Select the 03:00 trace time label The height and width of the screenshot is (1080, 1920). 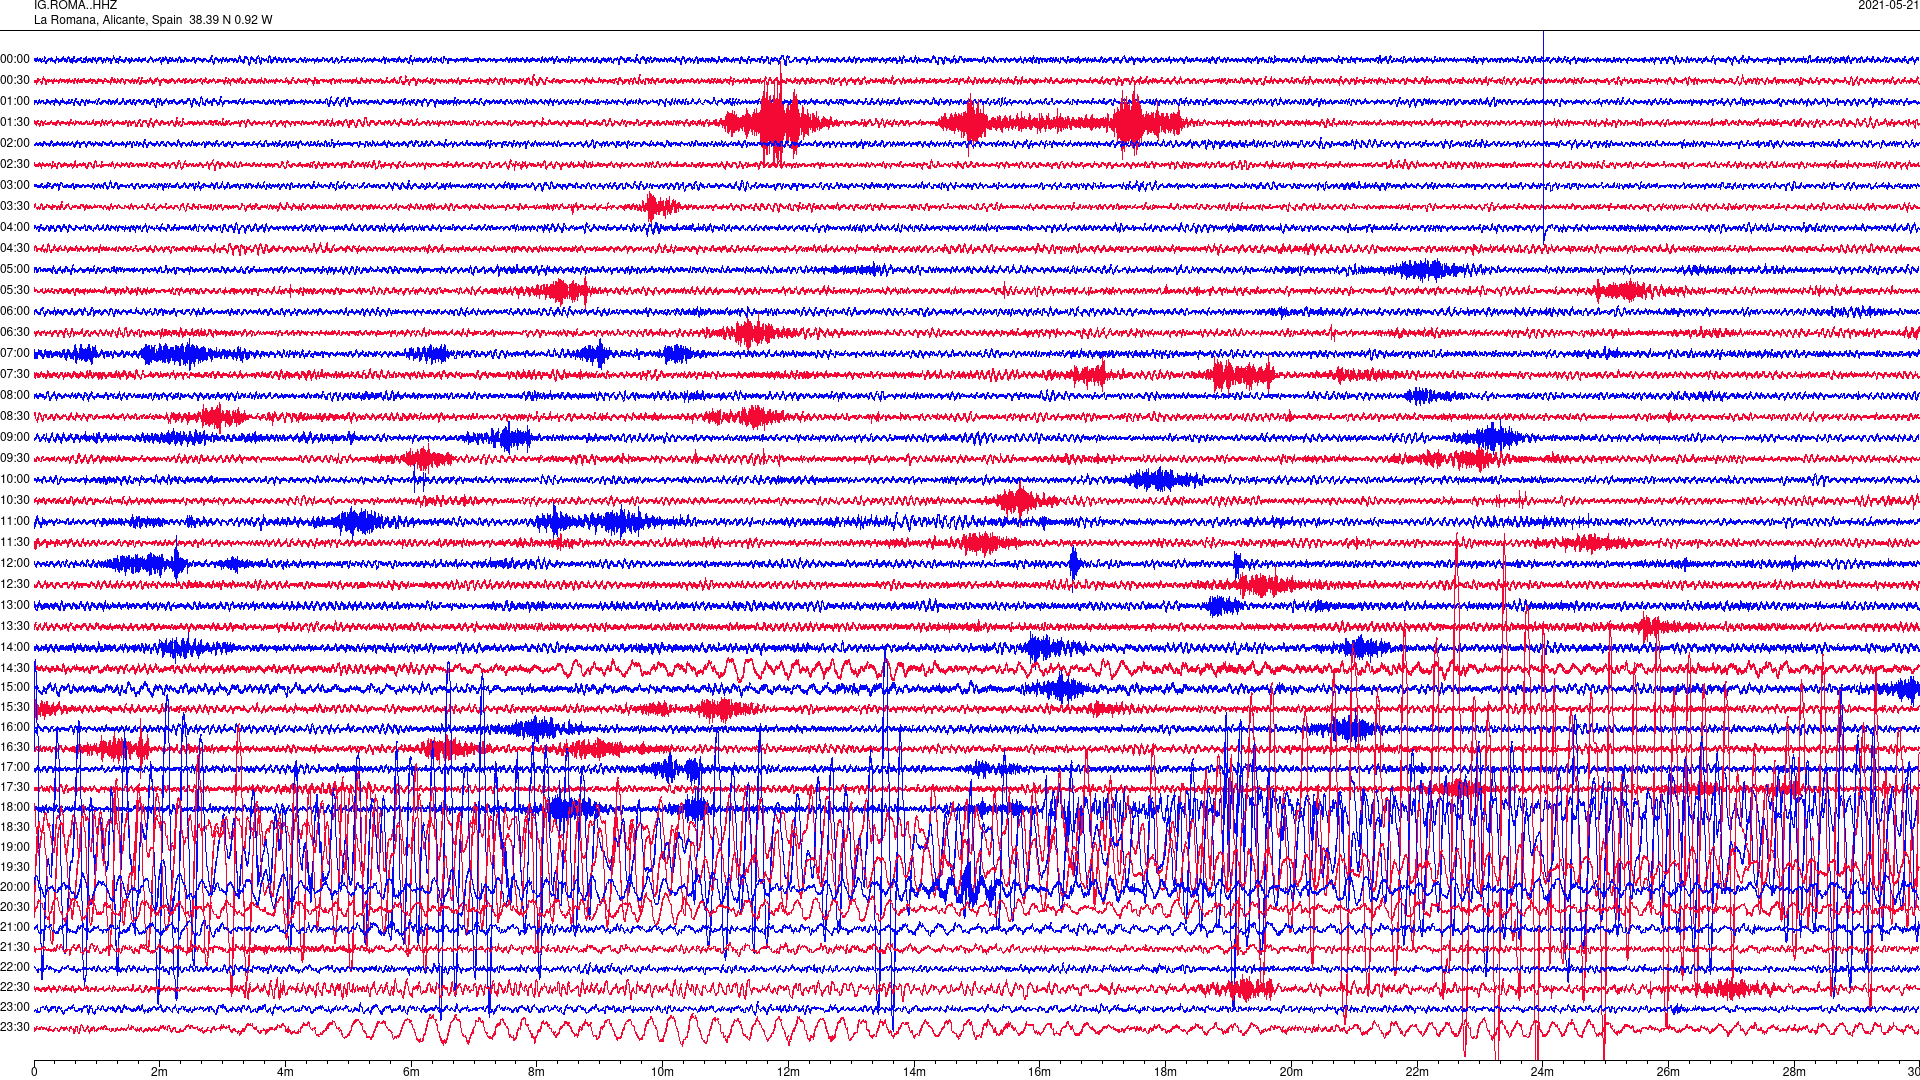(x=15, y=185)
